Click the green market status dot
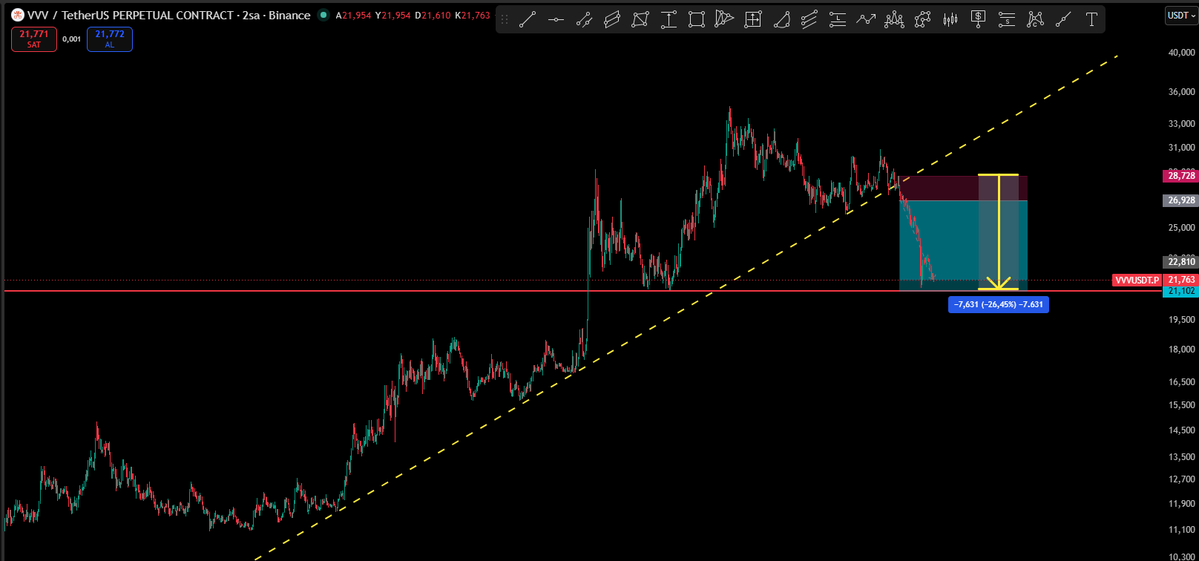Viewport: 1199px width, 561px height. [x=323, y=15]
